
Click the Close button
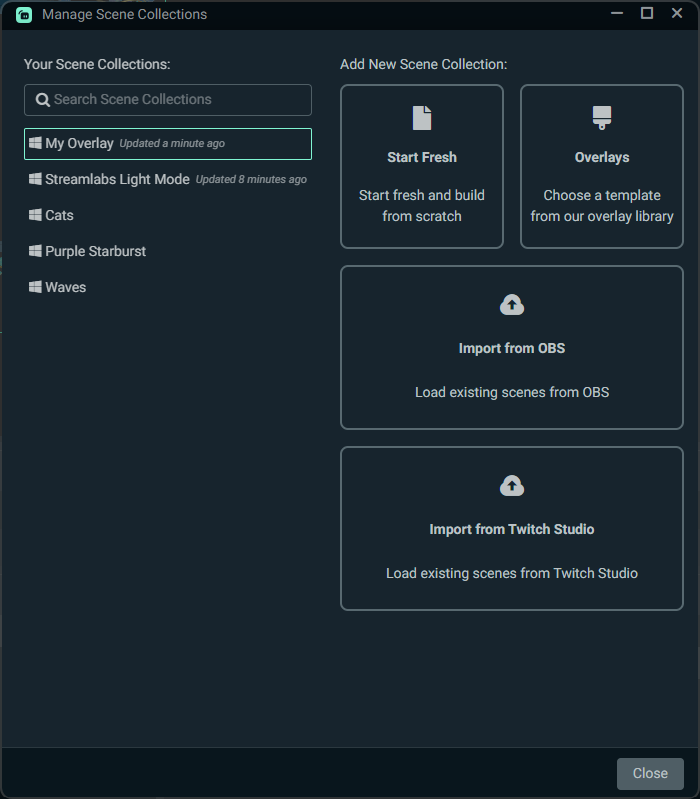(650, 774)
